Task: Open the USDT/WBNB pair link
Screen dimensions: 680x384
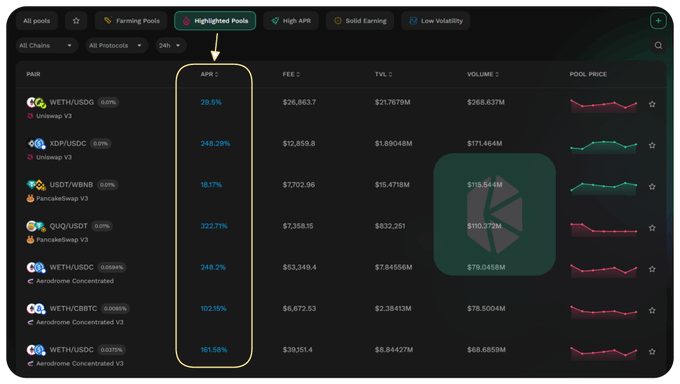Action: [71, 185]
